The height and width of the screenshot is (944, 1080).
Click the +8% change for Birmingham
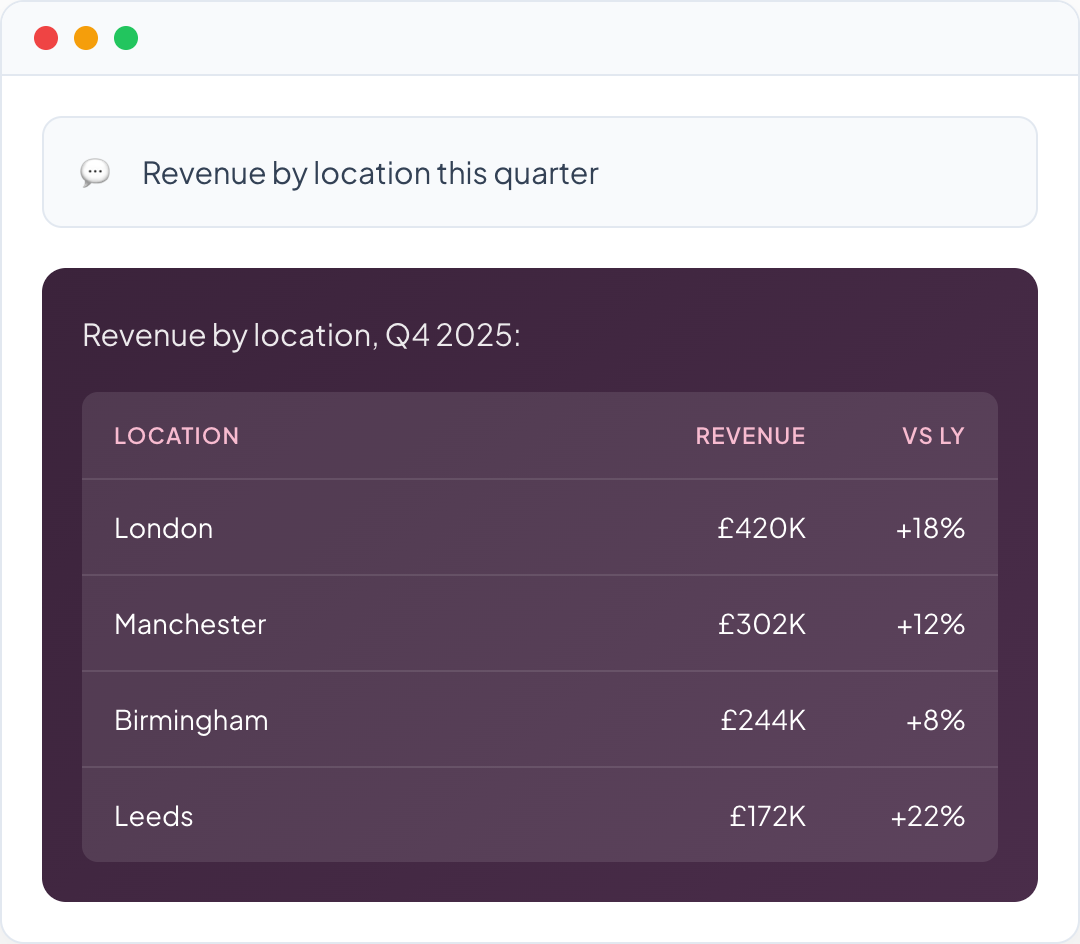[x=935, y=720]
